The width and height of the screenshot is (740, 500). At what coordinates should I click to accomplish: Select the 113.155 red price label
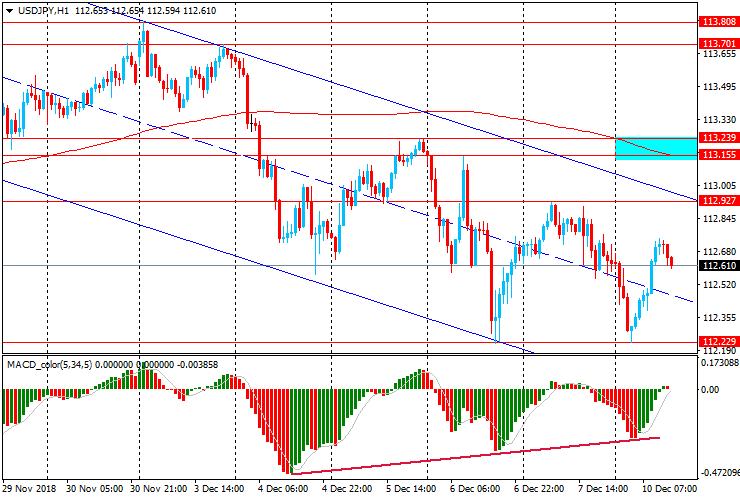point(719,155)
